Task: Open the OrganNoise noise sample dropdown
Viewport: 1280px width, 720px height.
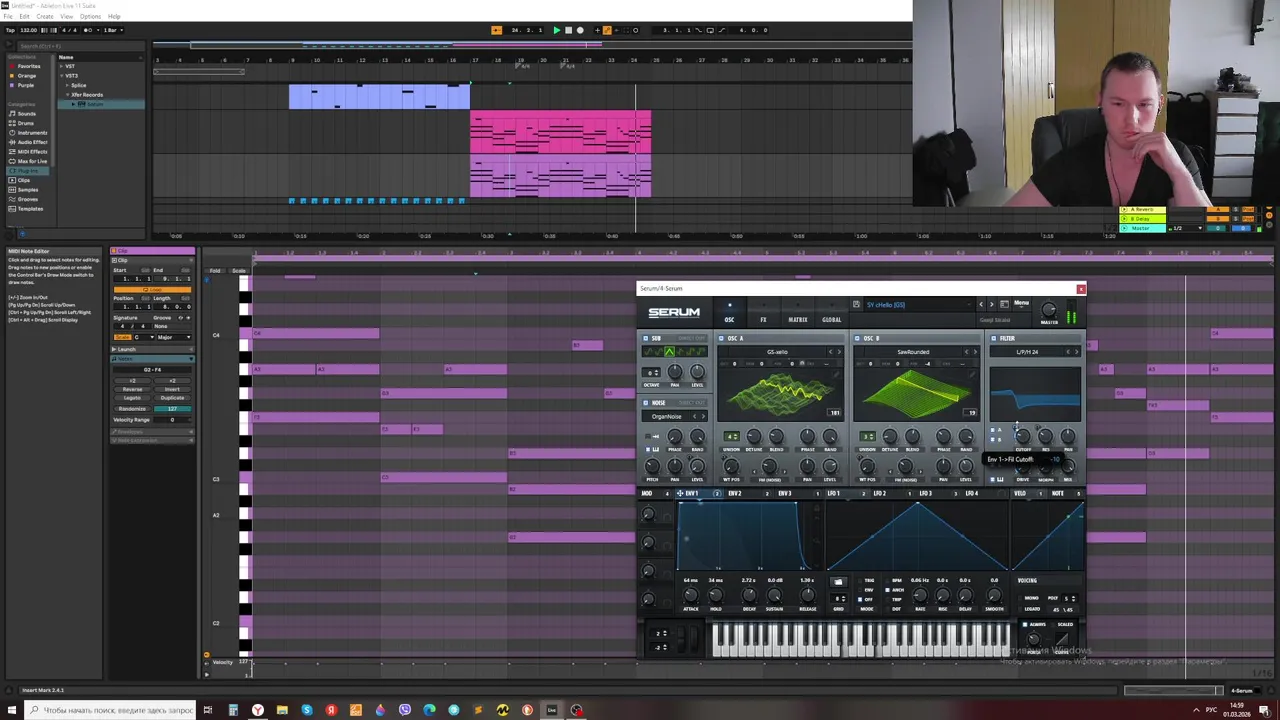Action: click(x=666, y=416)
